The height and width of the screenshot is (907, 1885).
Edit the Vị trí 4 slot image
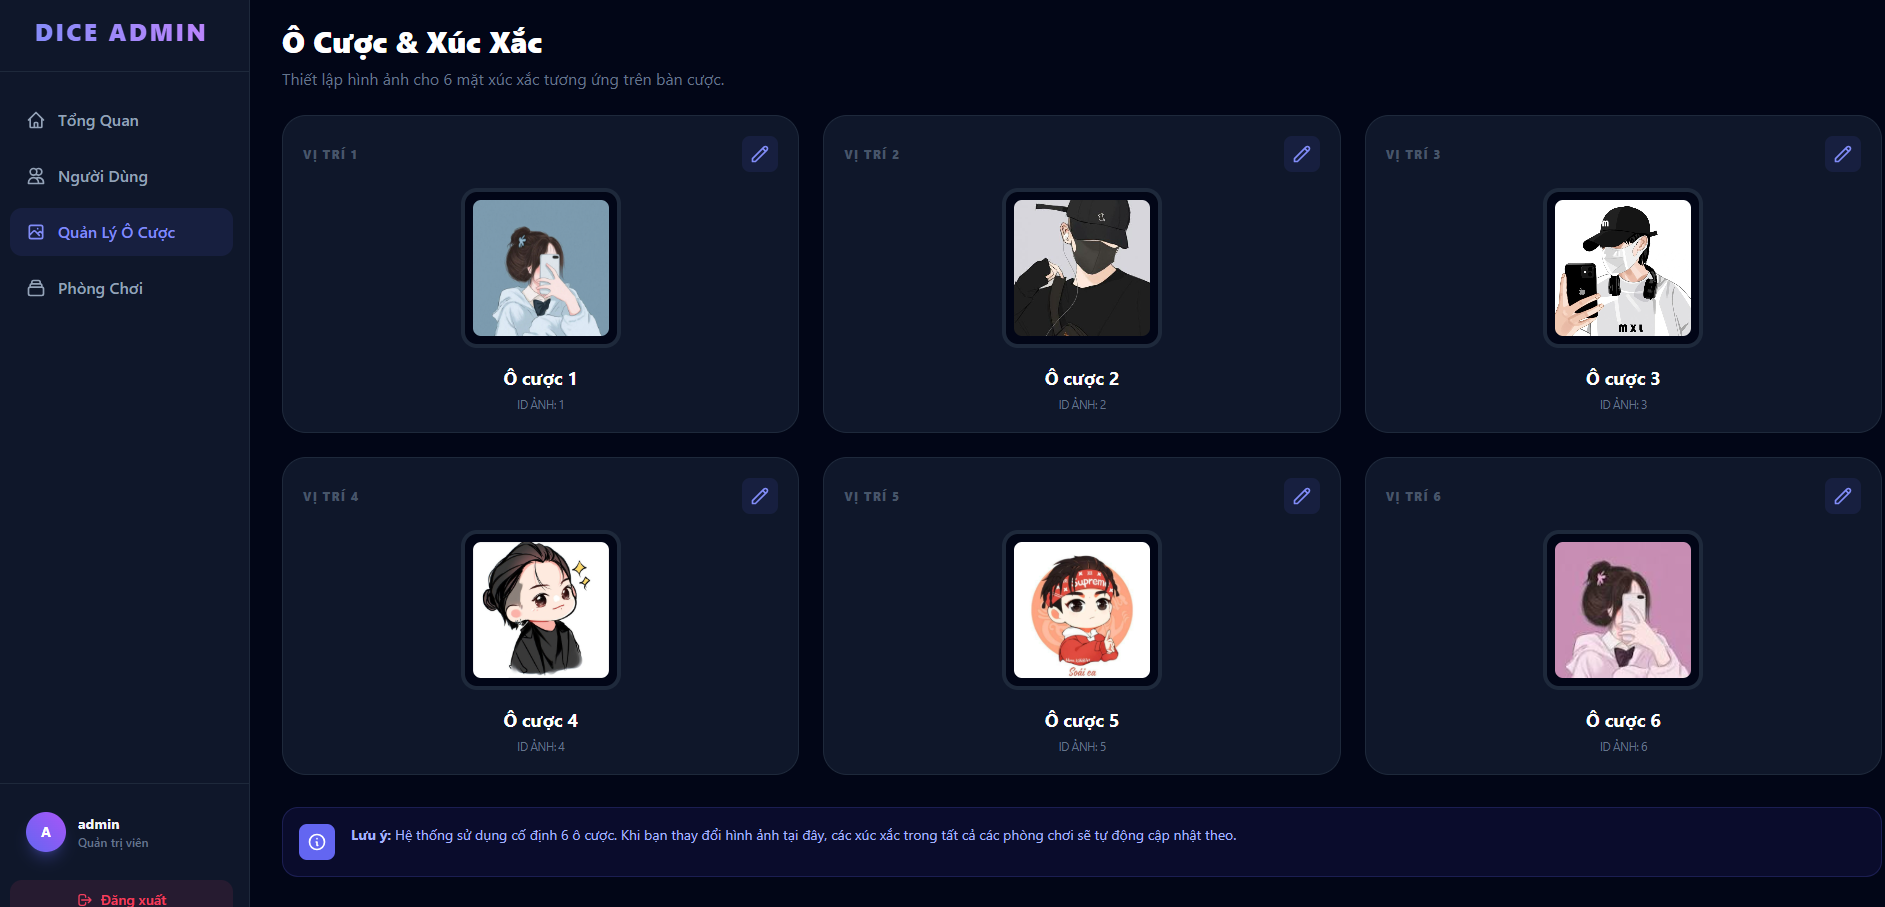[x=760, y=496]
